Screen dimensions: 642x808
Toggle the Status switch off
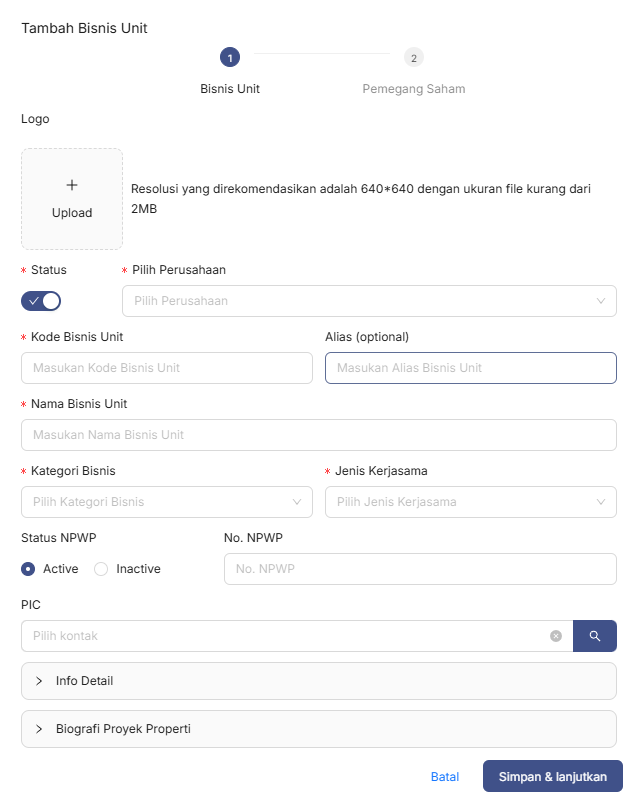[41, 301]
